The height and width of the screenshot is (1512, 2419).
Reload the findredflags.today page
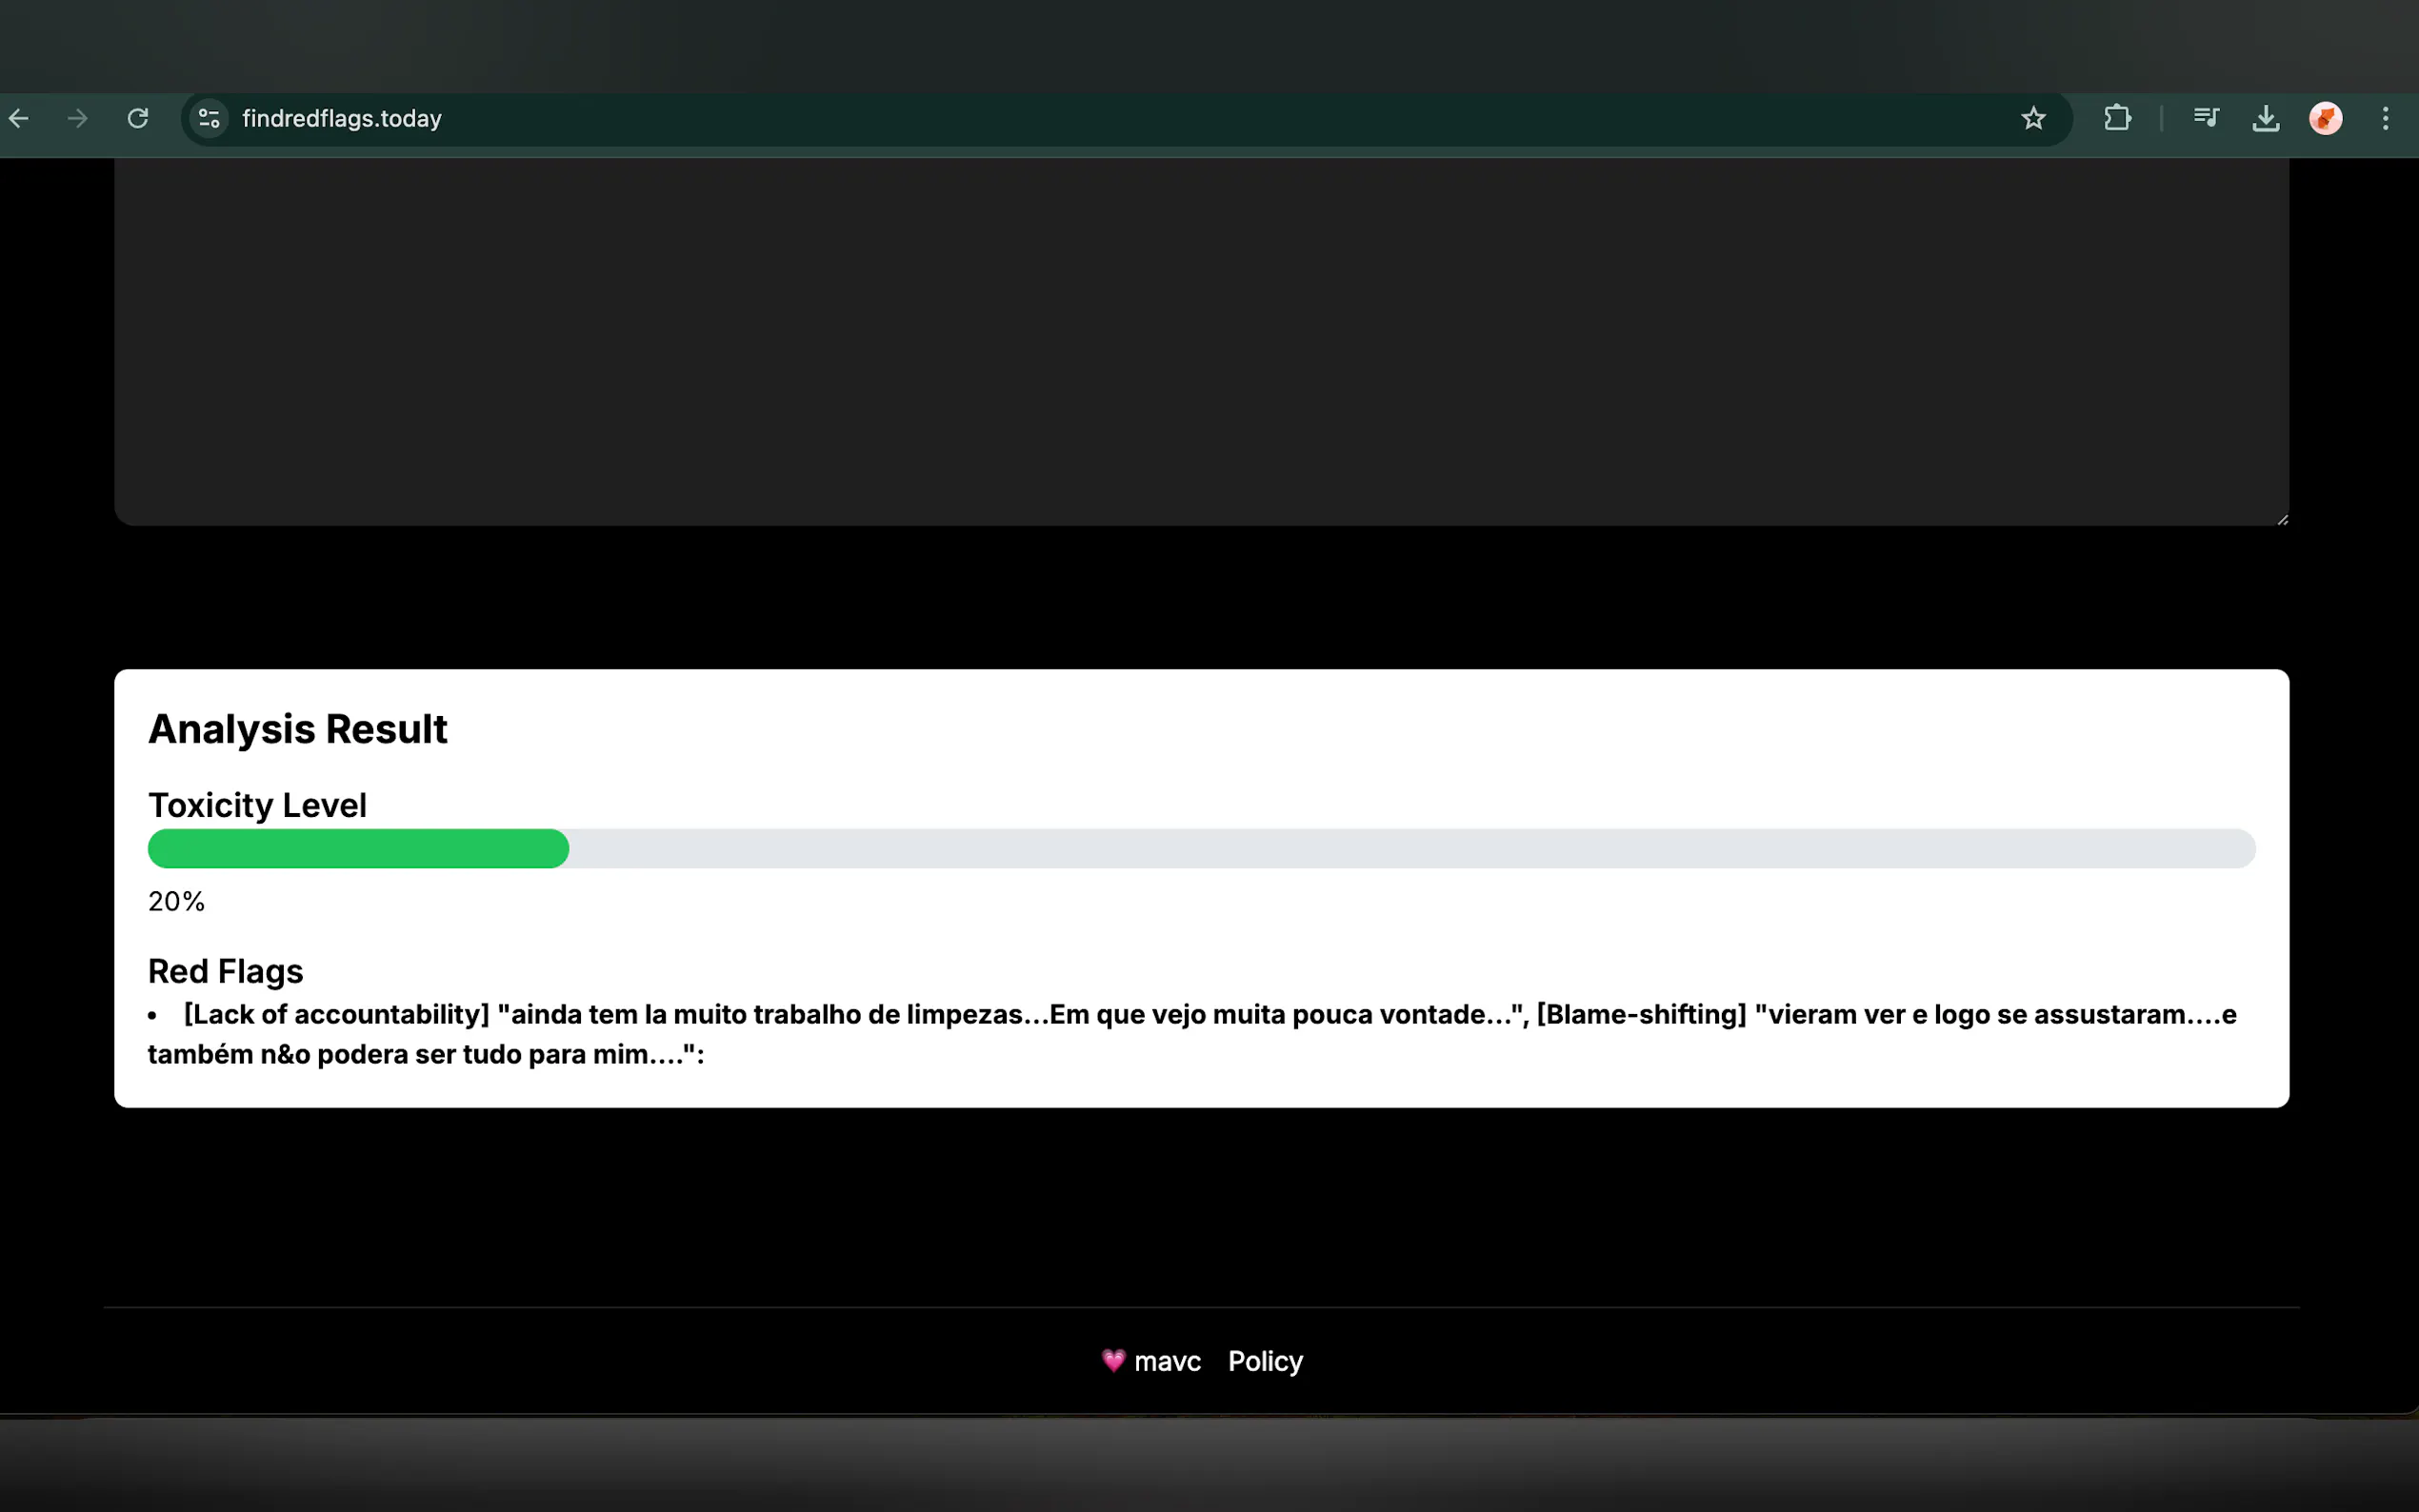click(138, 119)
